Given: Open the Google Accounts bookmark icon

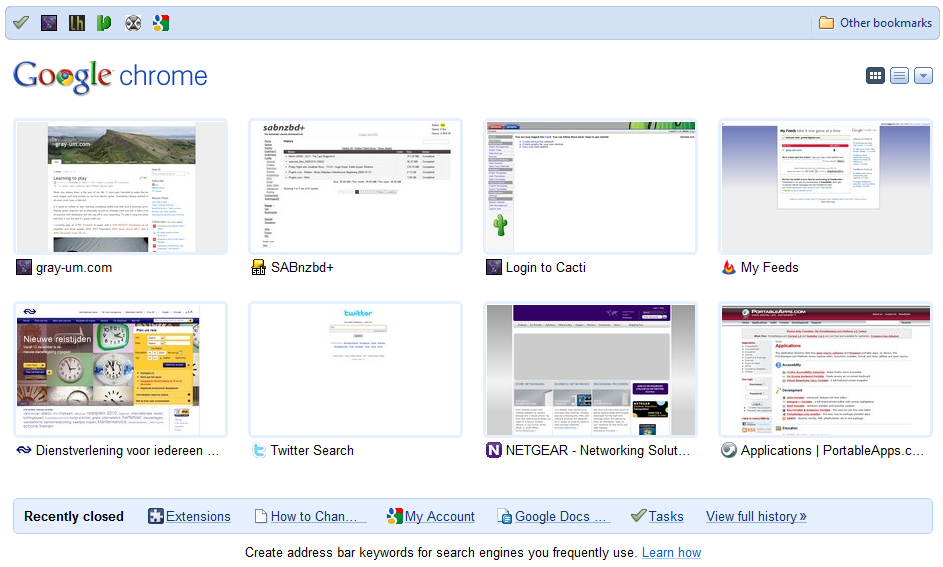Looking at the screenshot, I should pos(161,23).
